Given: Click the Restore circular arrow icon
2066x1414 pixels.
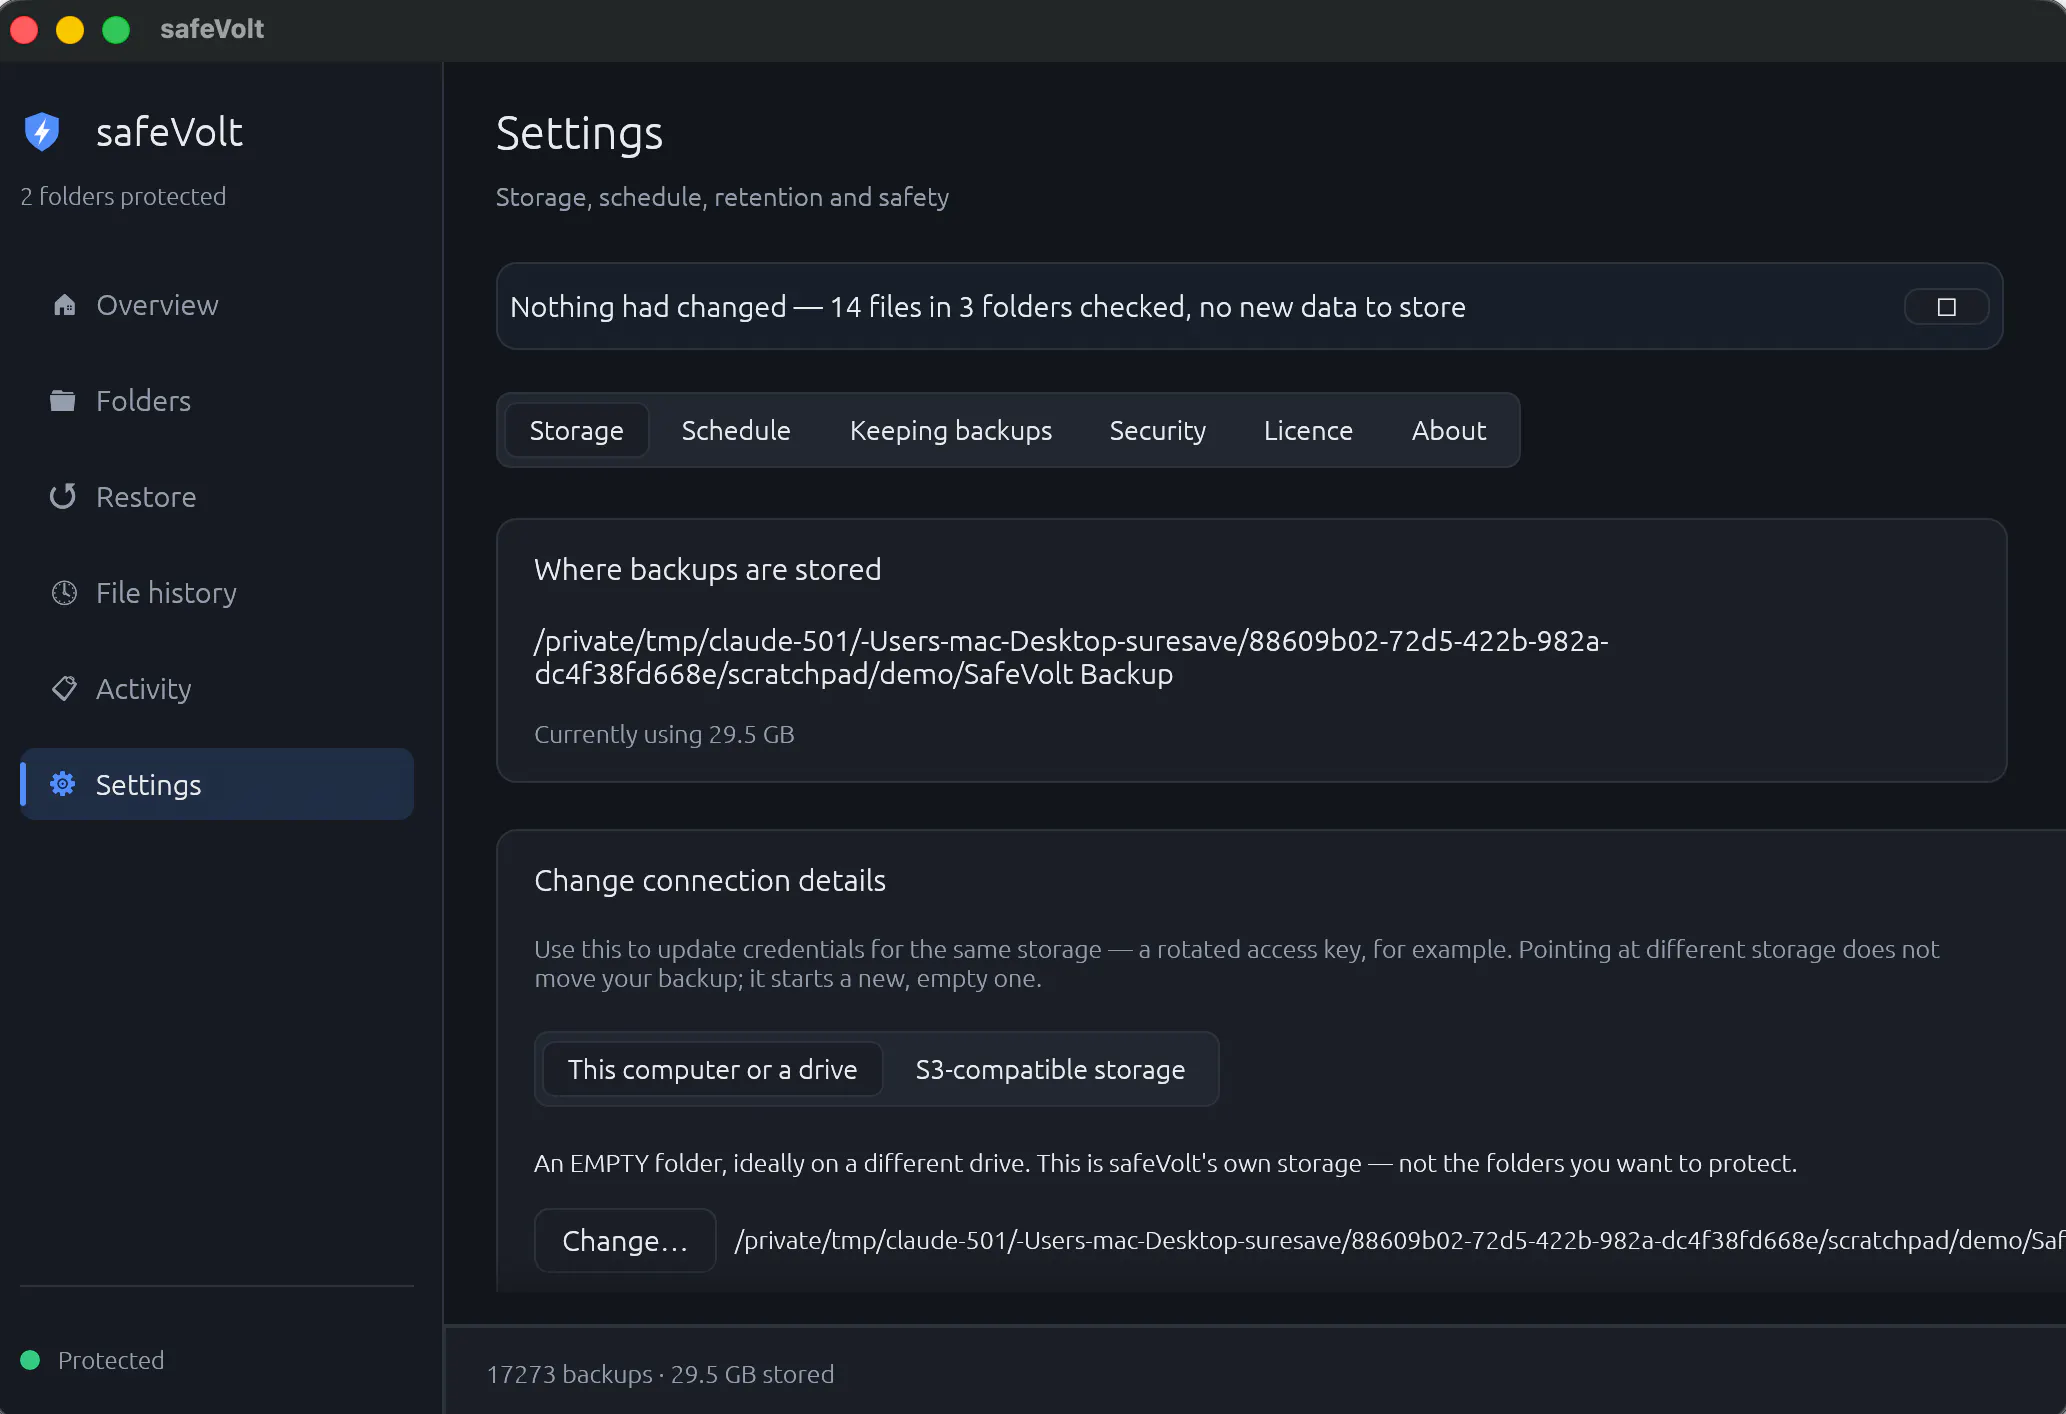Looking at the screenshot, I should point(63,496).
